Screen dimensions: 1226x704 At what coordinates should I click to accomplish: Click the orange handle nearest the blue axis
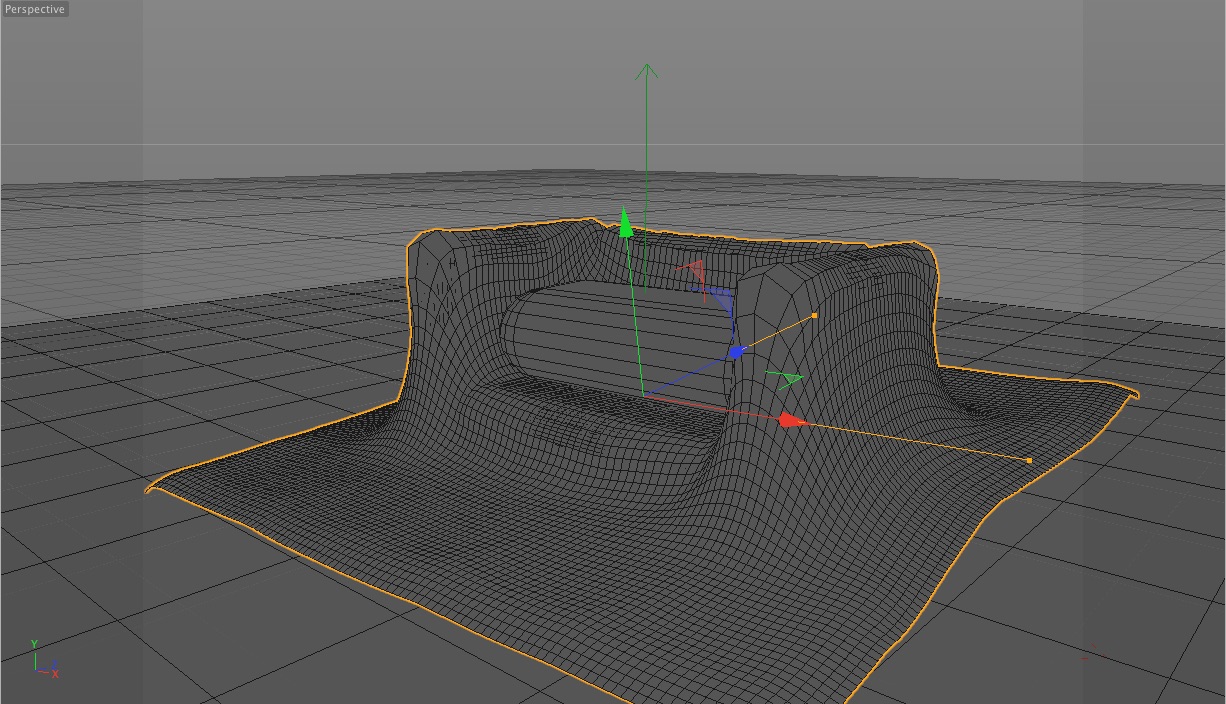pos(814,316)
